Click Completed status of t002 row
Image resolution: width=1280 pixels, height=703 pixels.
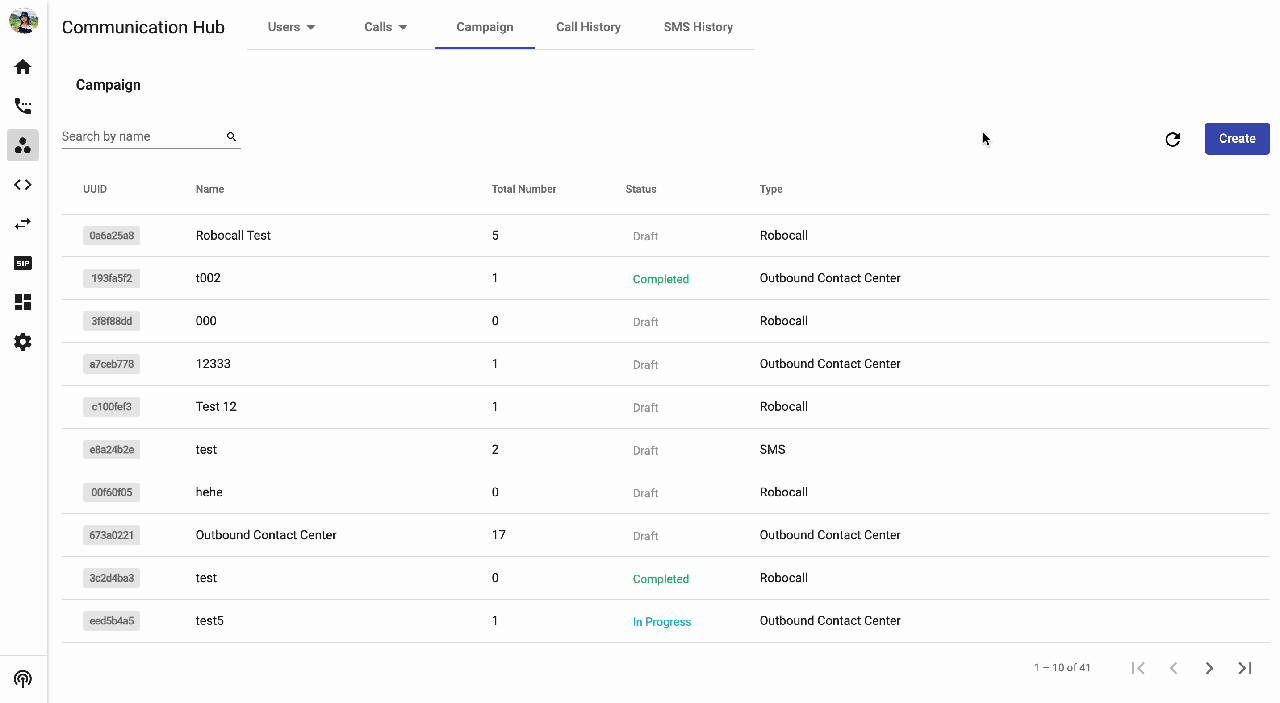coord(661,279)
